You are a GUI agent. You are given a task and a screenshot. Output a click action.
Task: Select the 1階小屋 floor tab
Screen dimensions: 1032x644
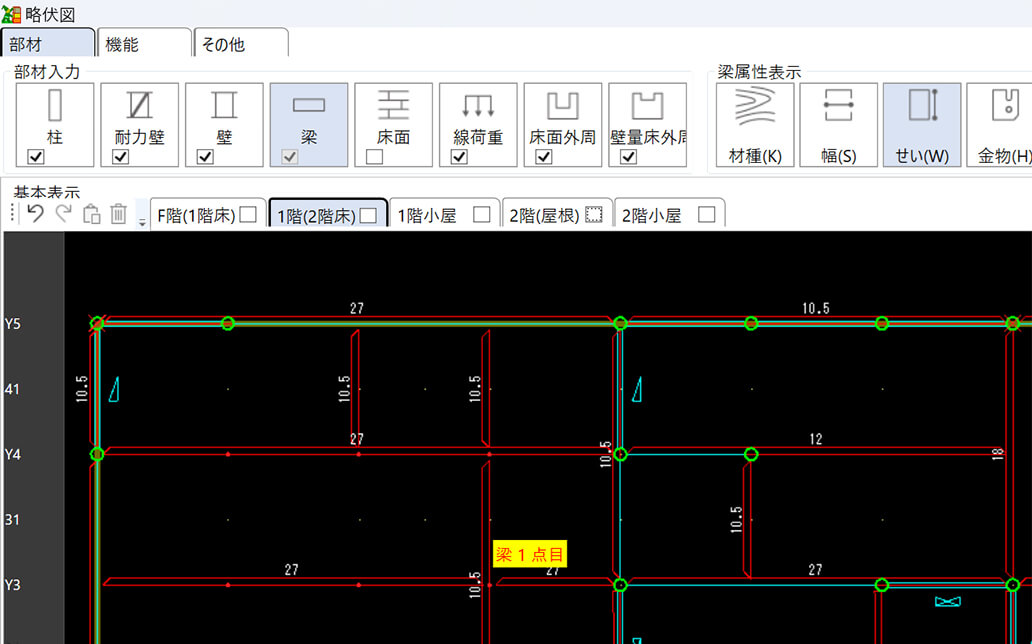443,215
